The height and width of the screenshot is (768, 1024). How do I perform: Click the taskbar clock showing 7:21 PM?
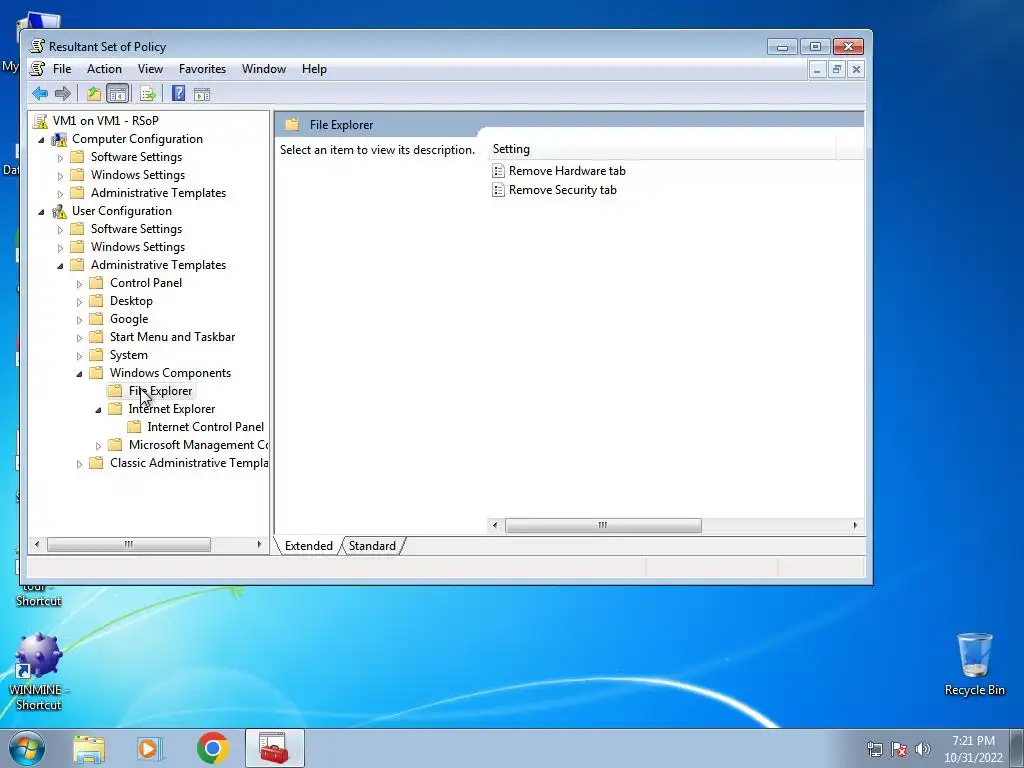(x=973, y=748)
